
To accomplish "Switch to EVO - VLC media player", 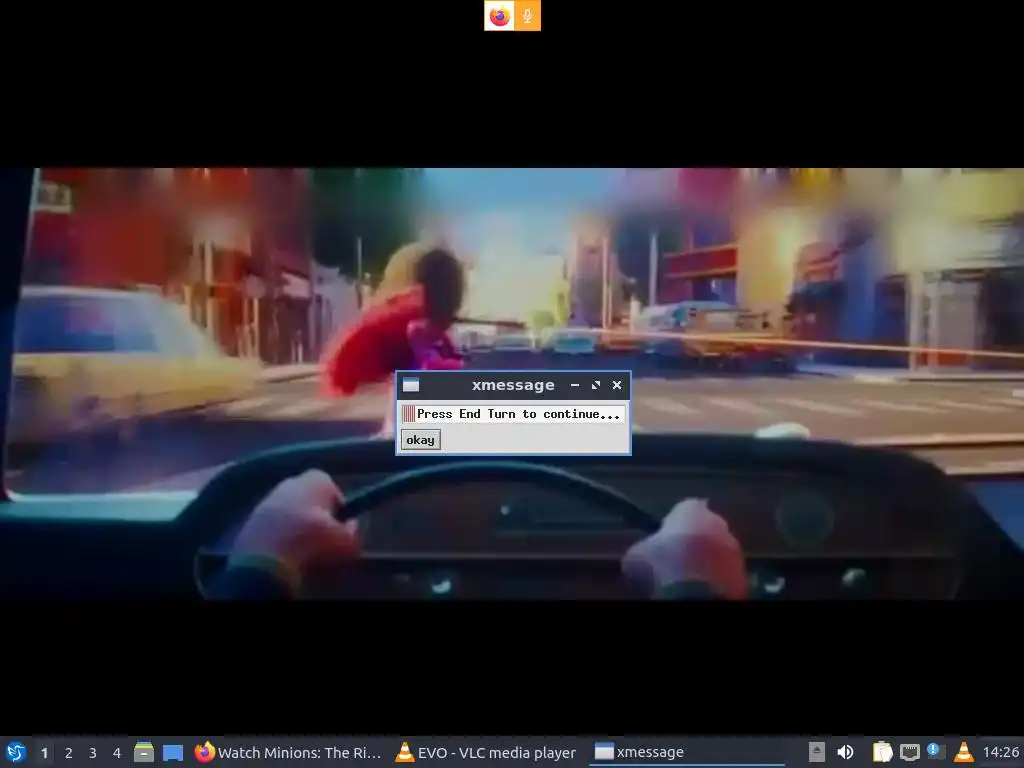I will point(487,752).
